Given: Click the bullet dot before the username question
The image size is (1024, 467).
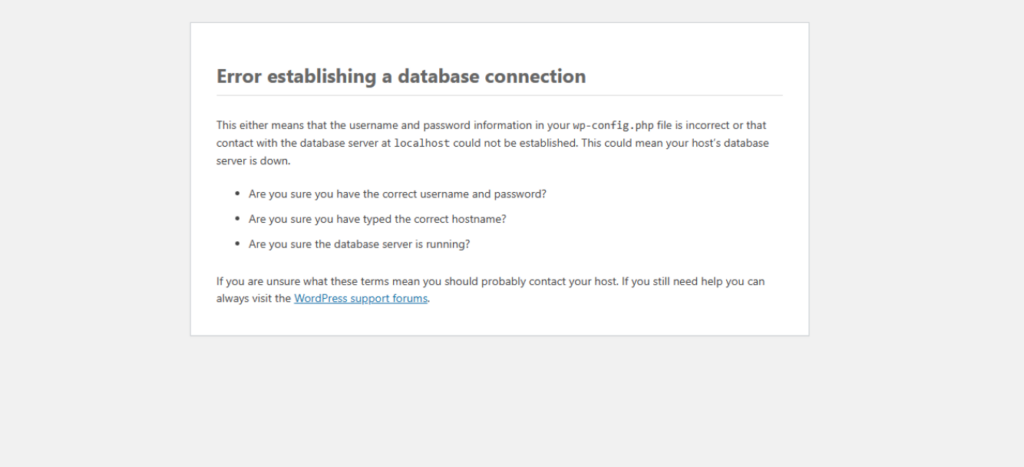Looking at the screenshot, I should [x=238, y=193].
